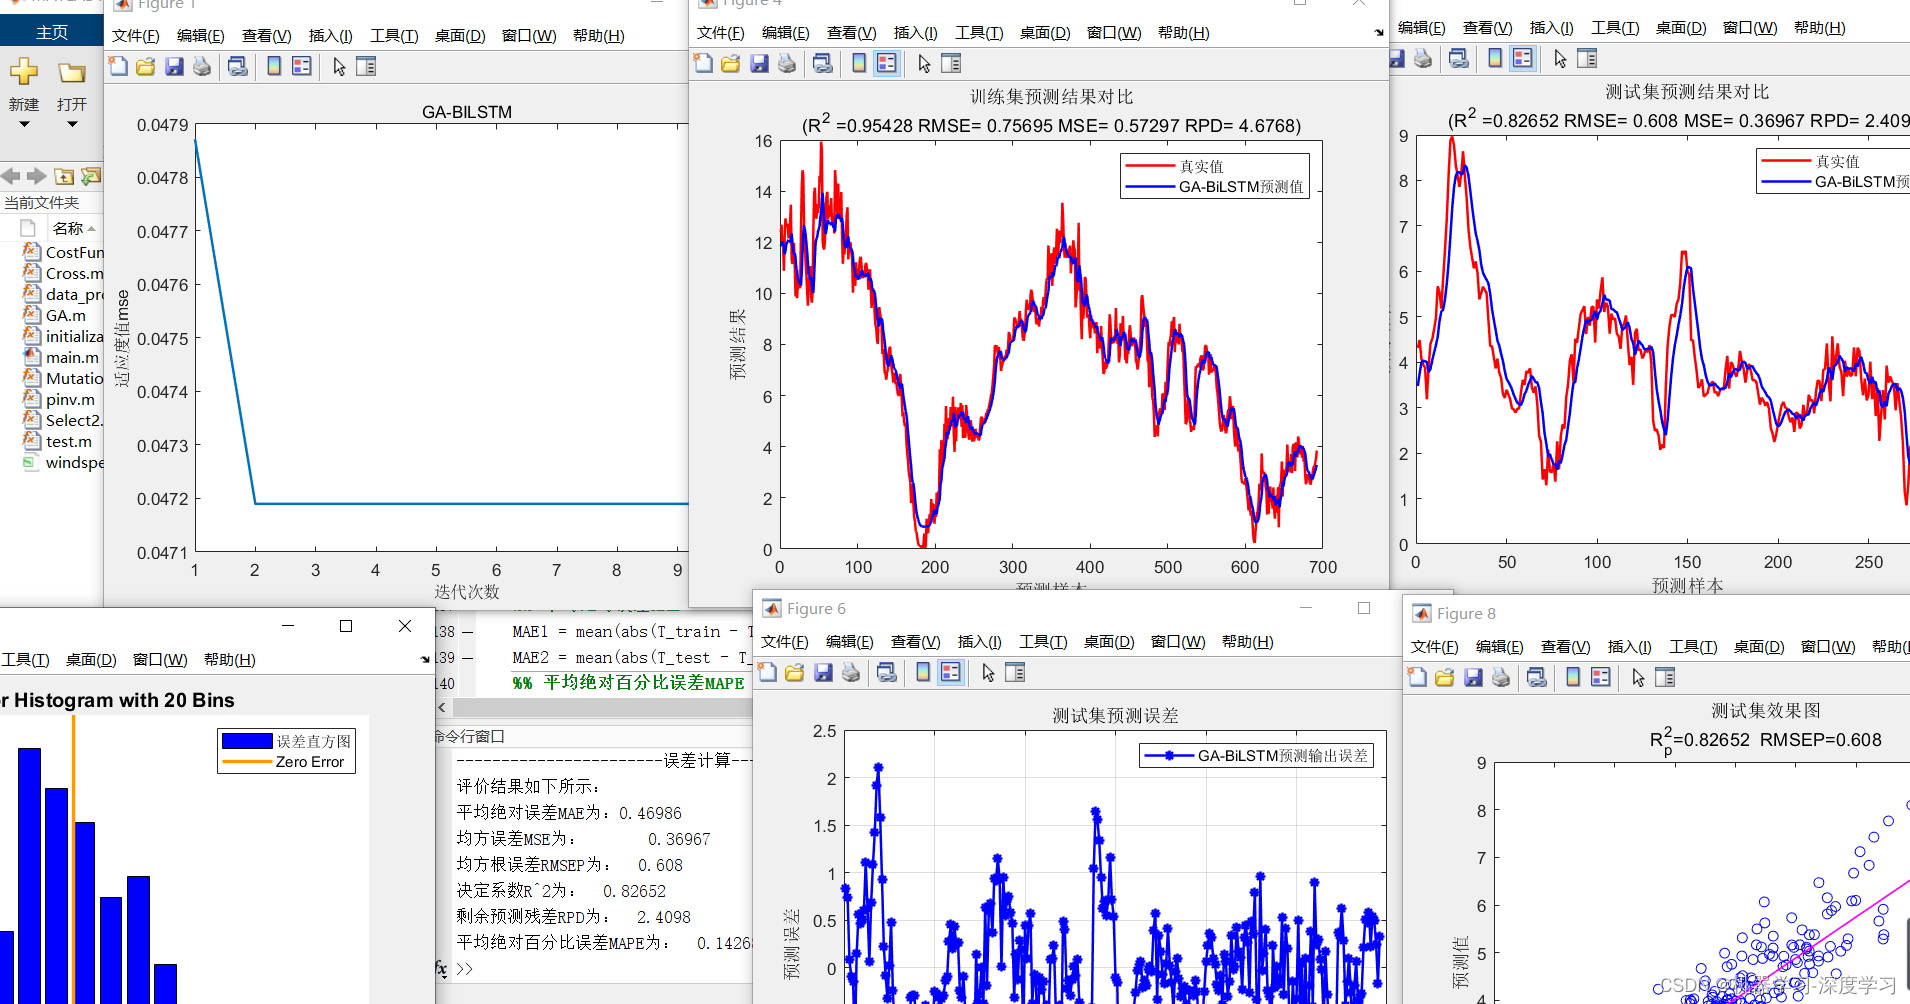The image size is (1910, 1004).
Task: Expand the 新建 dropdown arrow
Action: (x=24, y=125)
